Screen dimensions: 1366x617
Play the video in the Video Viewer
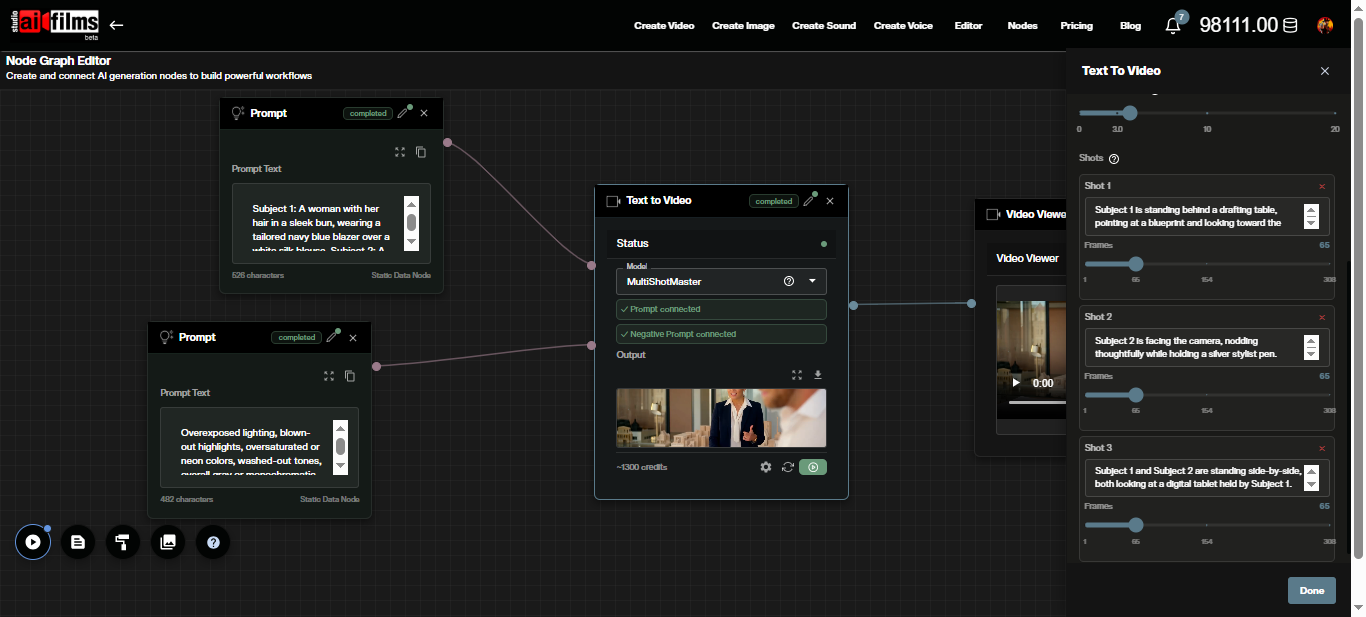point(1015,382)
